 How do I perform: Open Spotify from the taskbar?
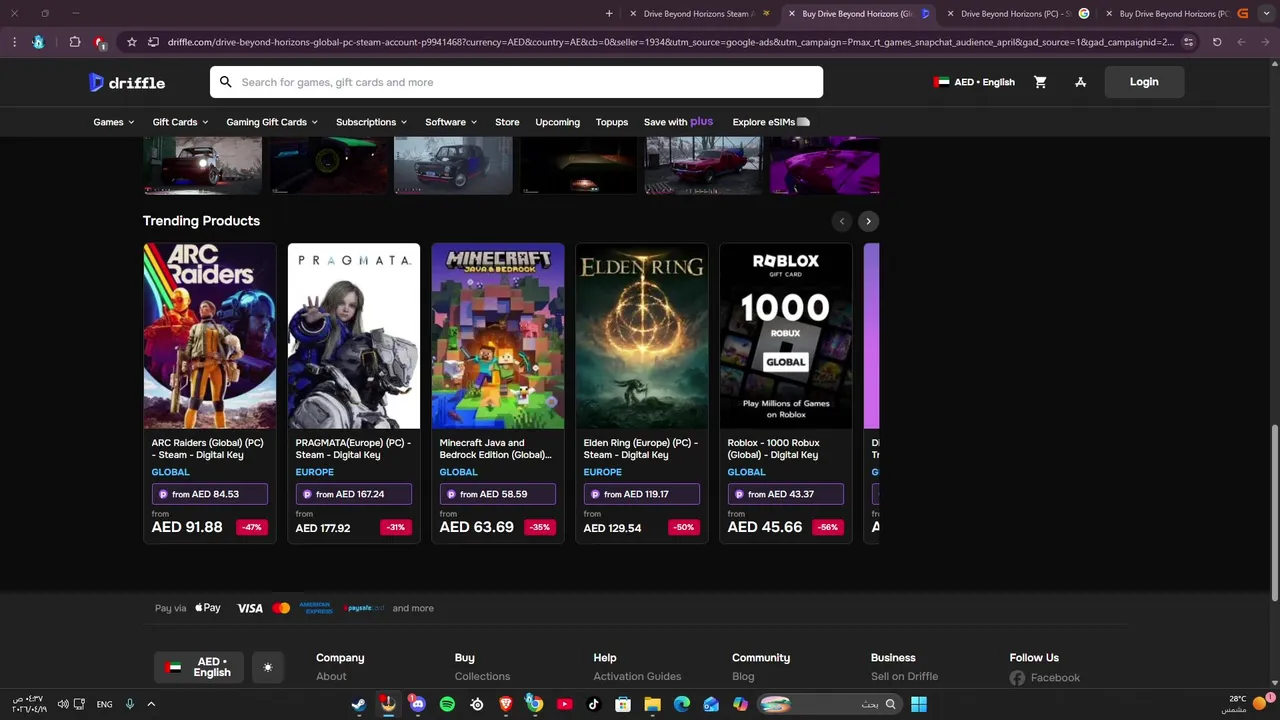[447, 704]
